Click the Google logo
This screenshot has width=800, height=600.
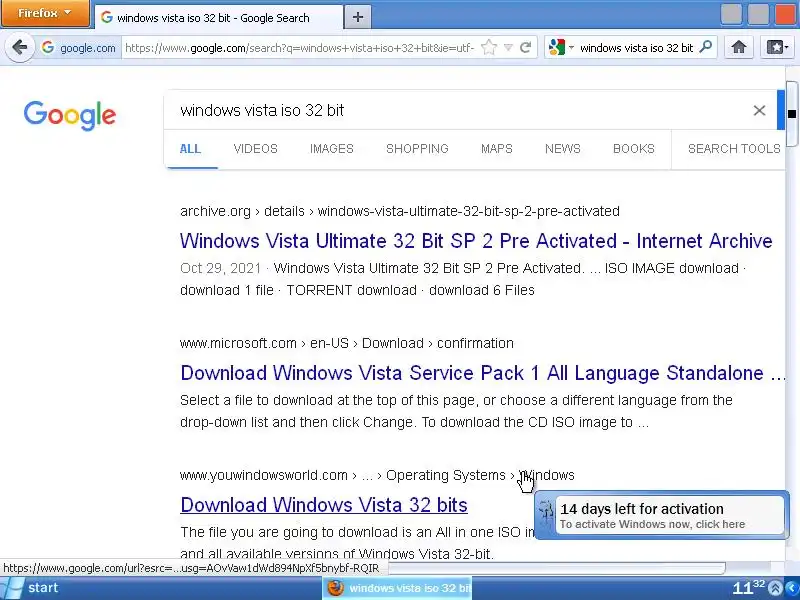click(70, 115)
